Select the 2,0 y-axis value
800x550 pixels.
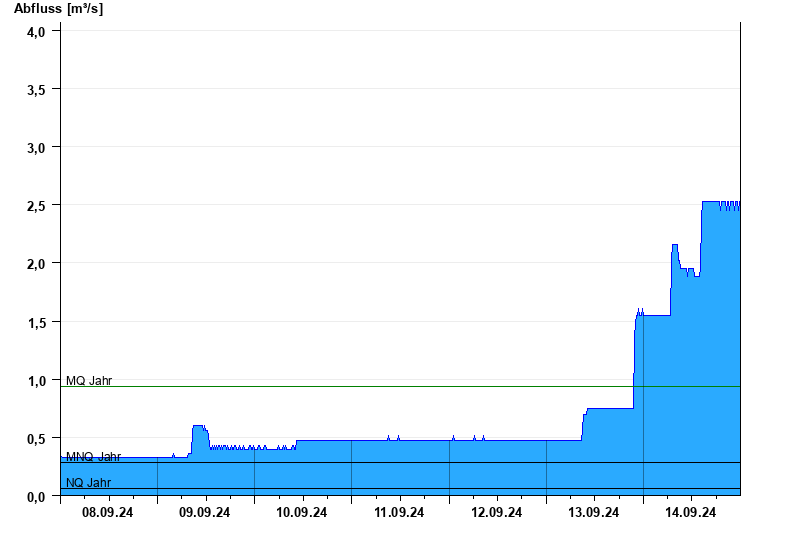tap(36, 264)
